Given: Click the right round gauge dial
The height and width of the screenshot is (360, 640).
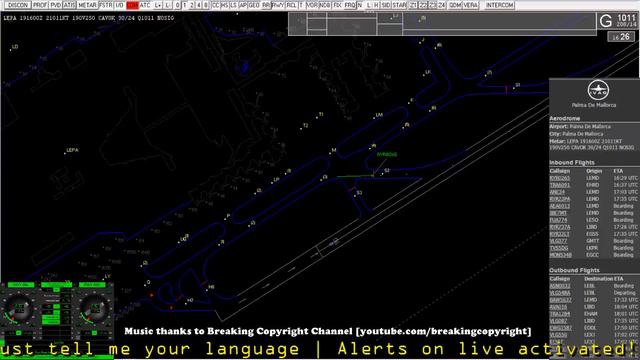Looking at the screenshot, I should click(x=94, y=309).
